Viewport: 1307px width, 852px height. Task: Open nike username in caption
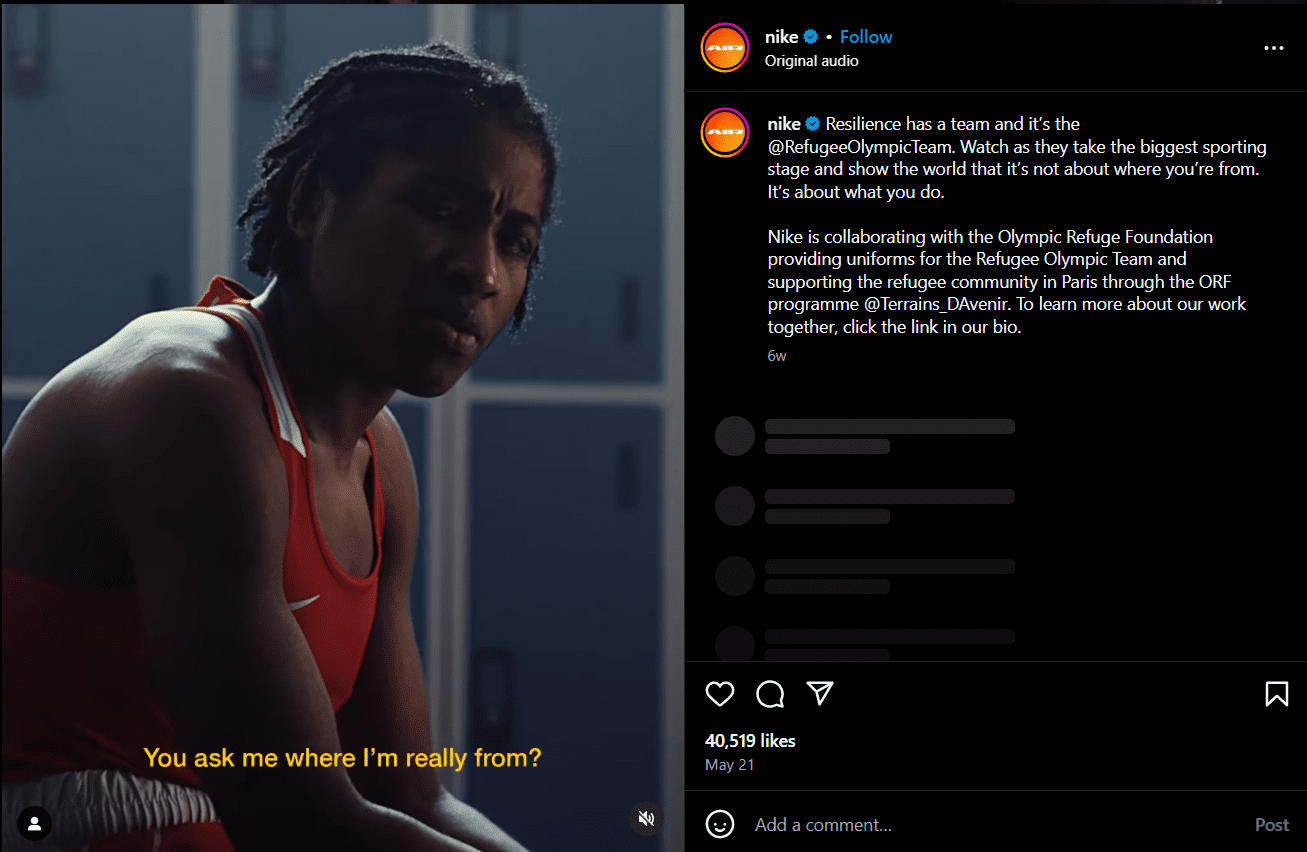tap(784, 124)
